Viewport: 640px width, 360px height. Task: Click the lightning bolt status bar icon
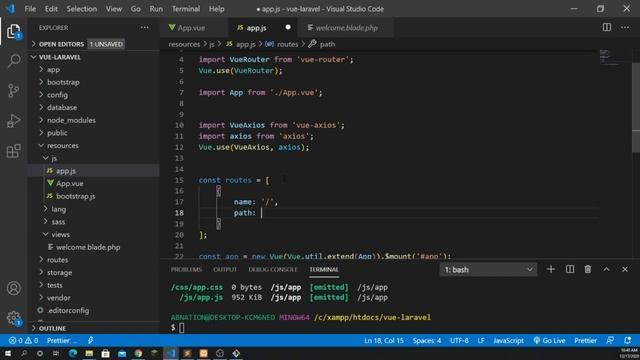(90, 340)
